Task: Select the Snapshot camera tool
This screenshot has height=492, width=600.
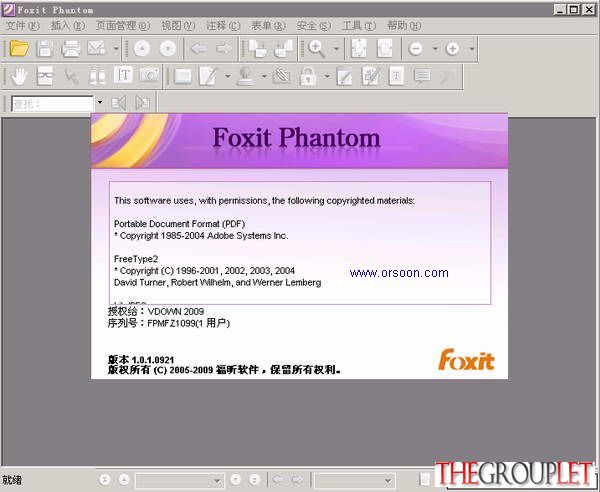Action: pos(149,75)
